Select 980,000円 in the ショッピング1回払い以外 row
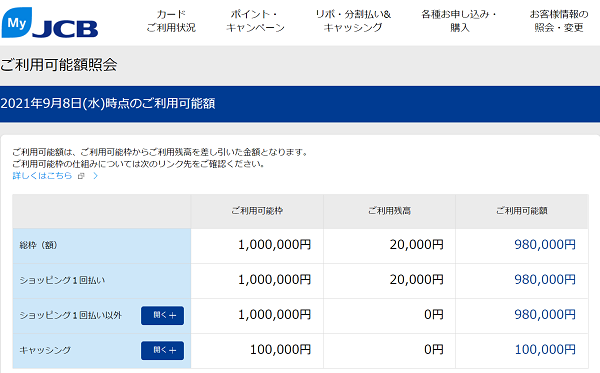The width and height of the screenshot is (600, 373). coord(545,314)
